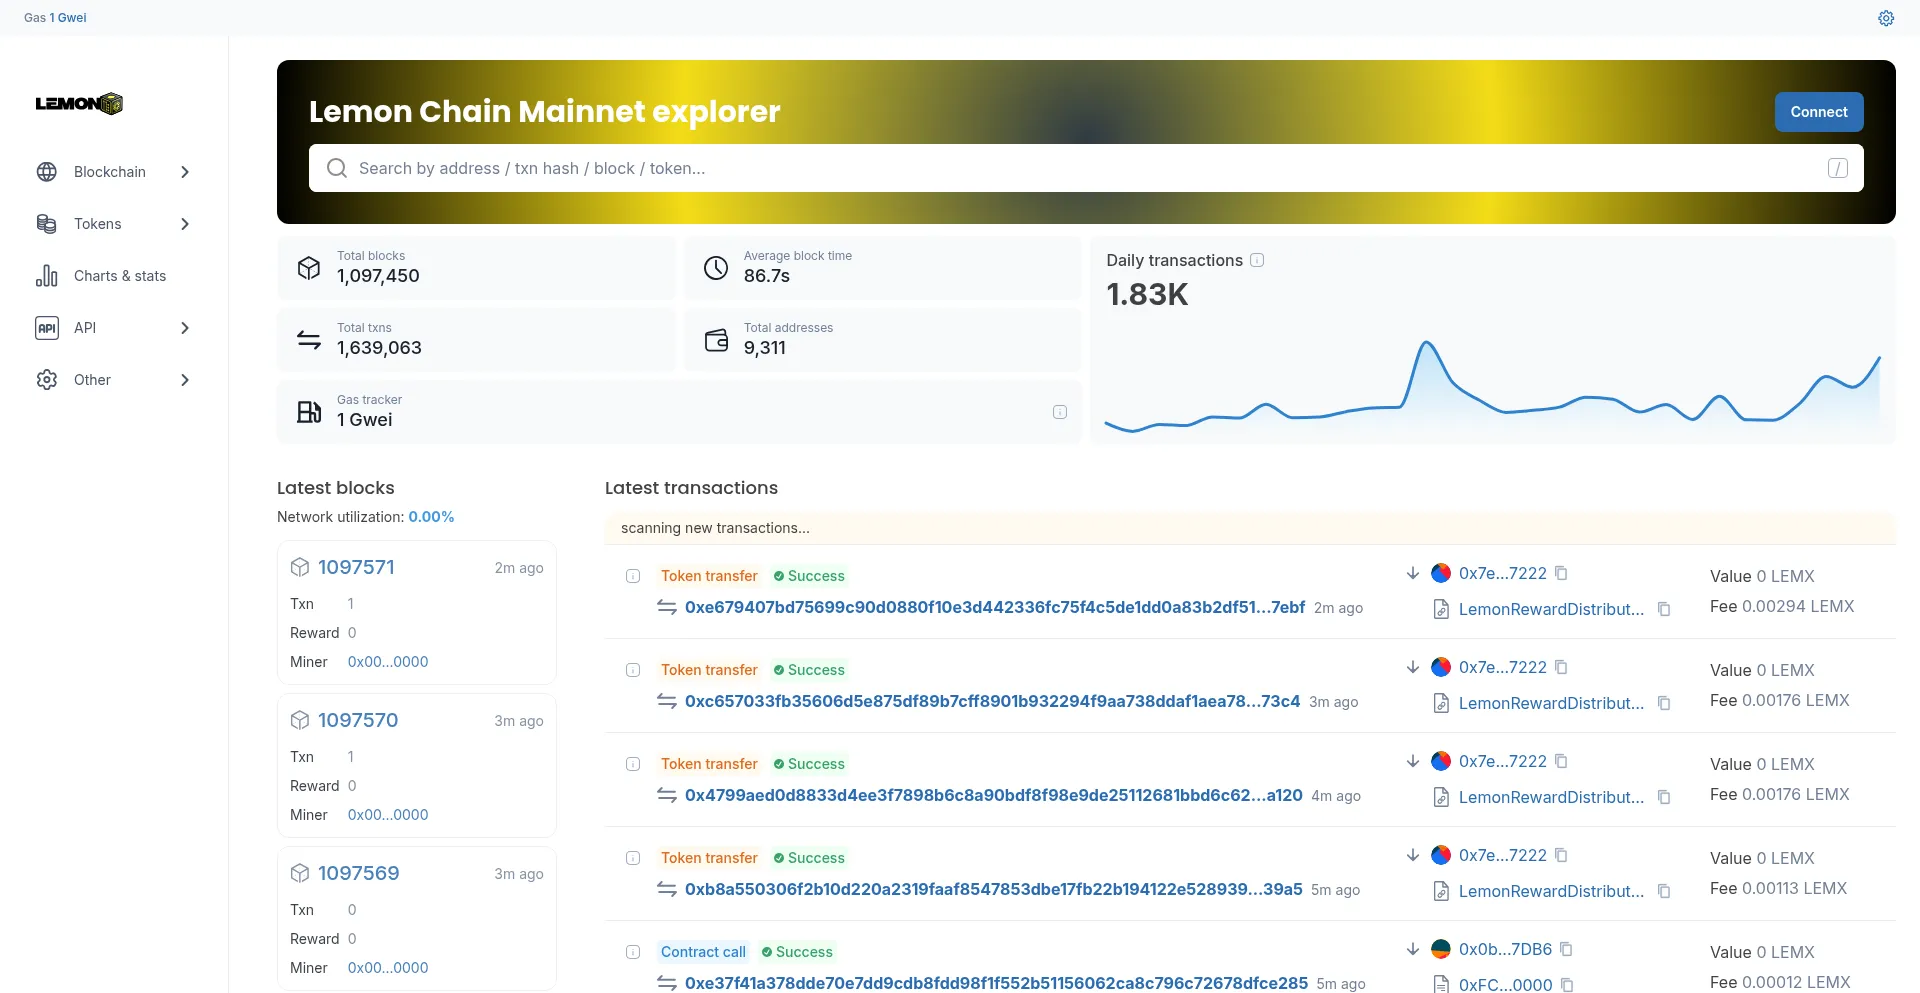The image size is (1920, 993).
Task: Open details icon for Contract call transaction
Action: point(633,952)
